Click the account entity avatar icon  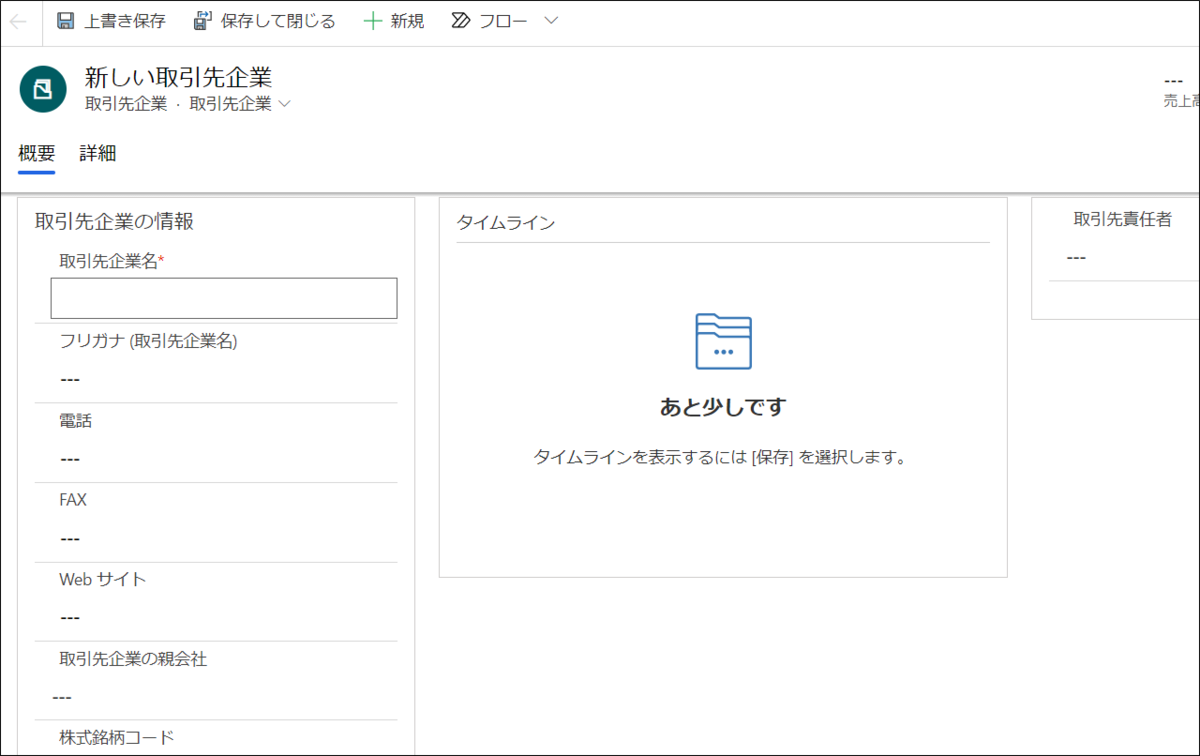pyautogui.click(x=41, y=89)
